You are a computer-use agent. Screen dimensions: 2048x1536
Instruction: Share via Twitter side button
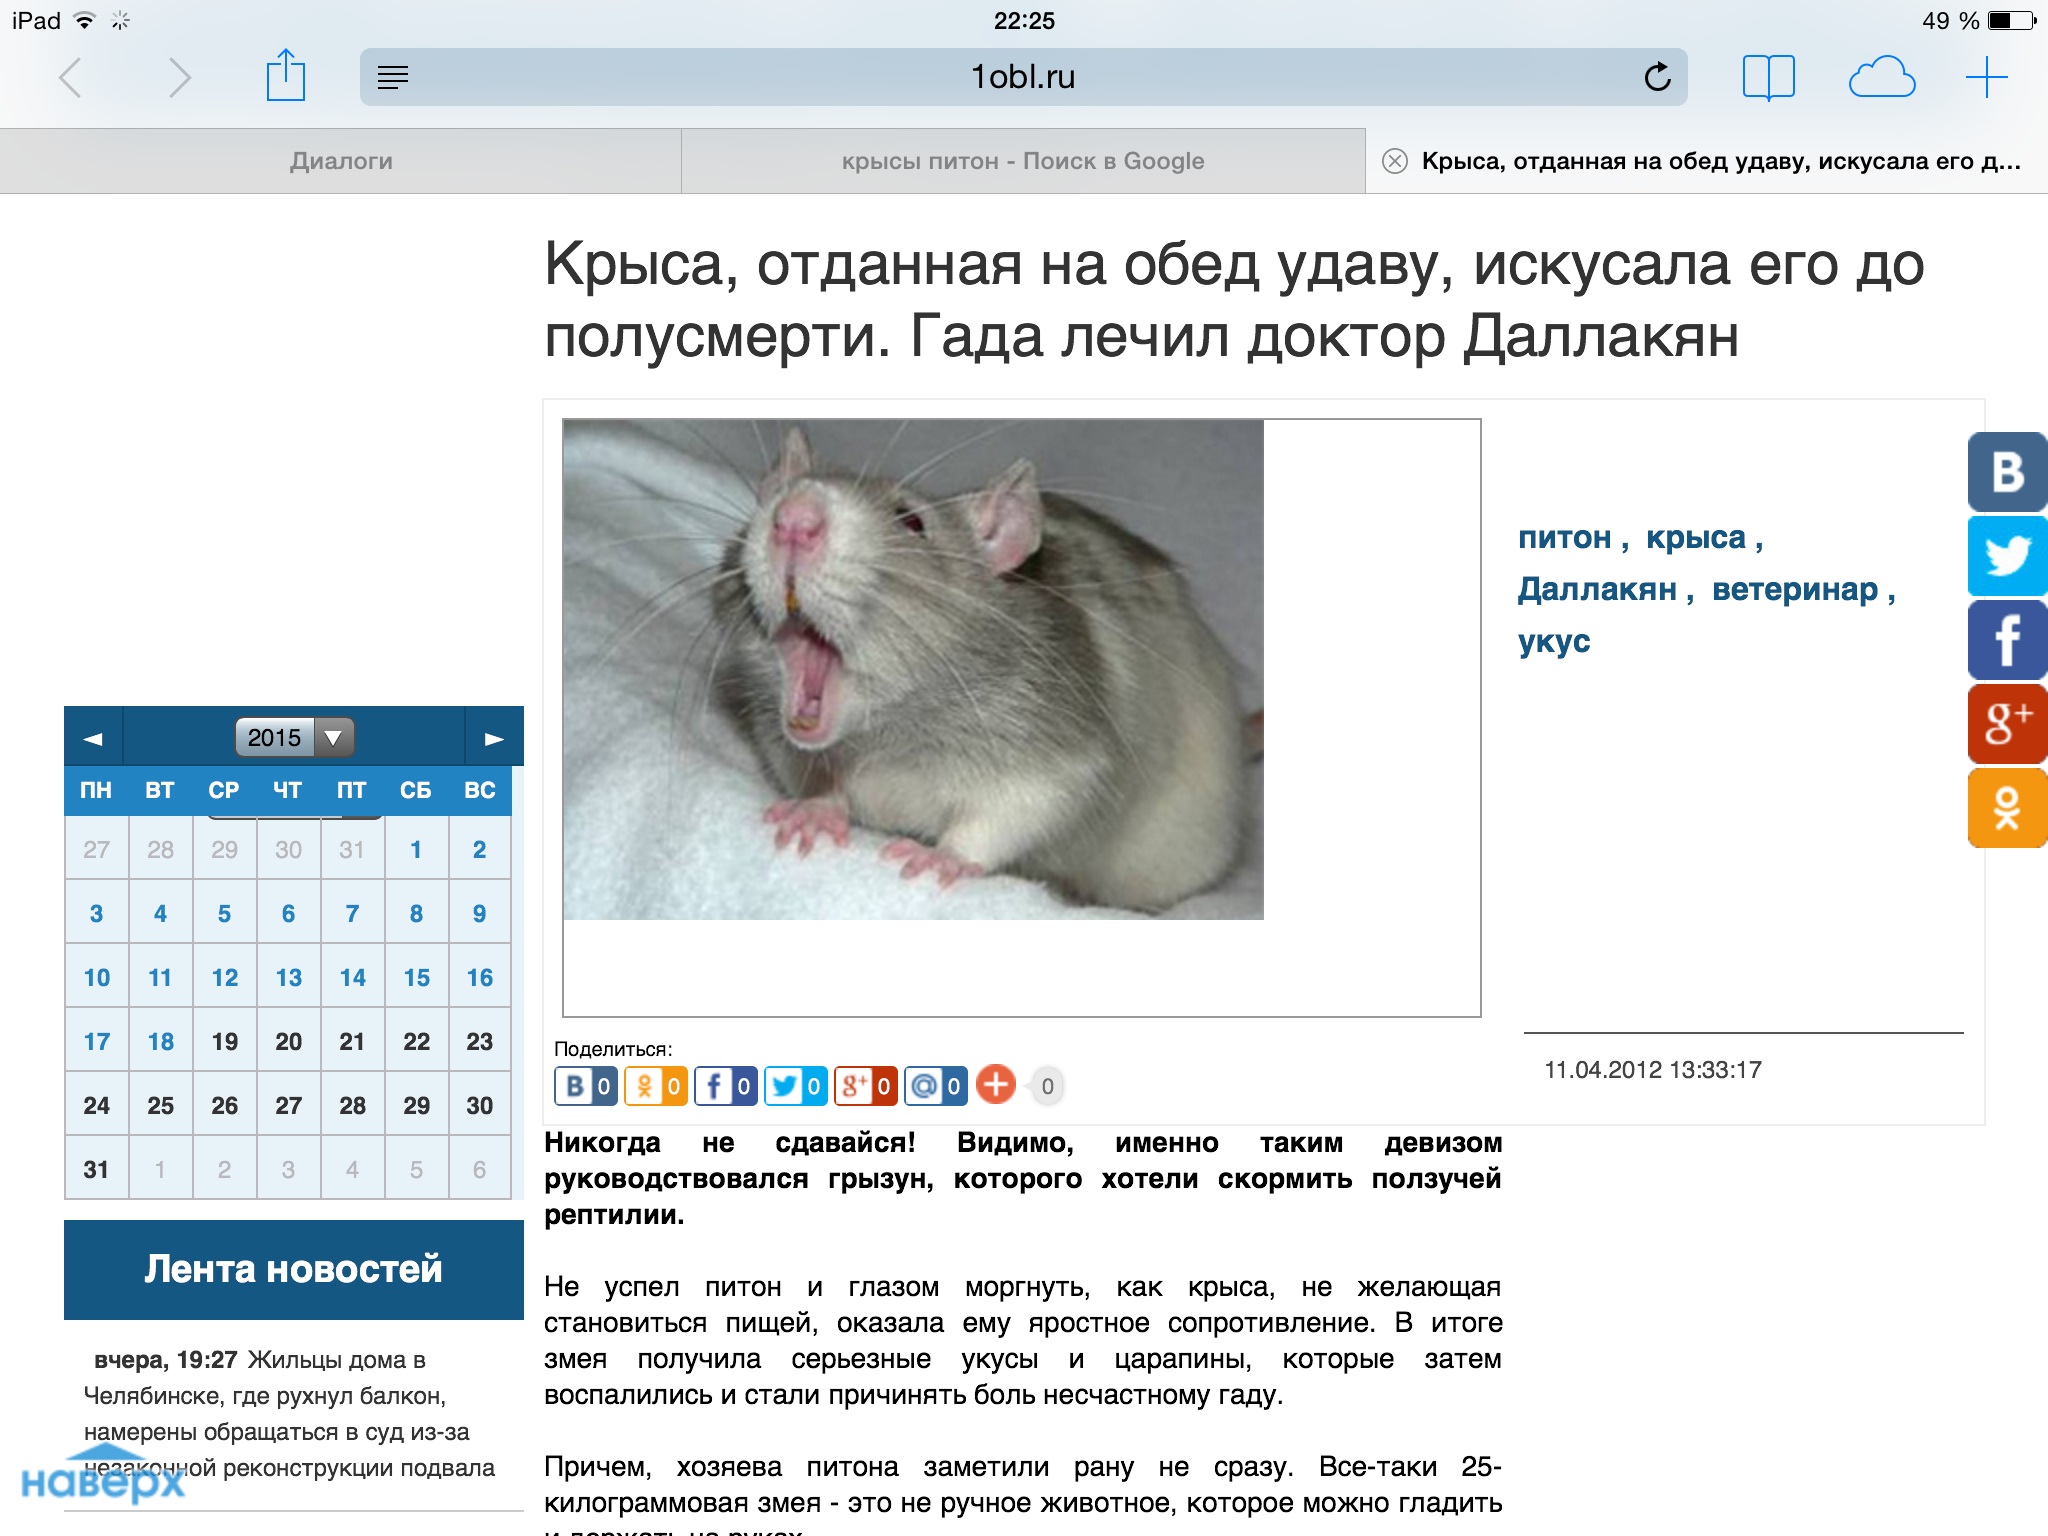pos(2007,555)
